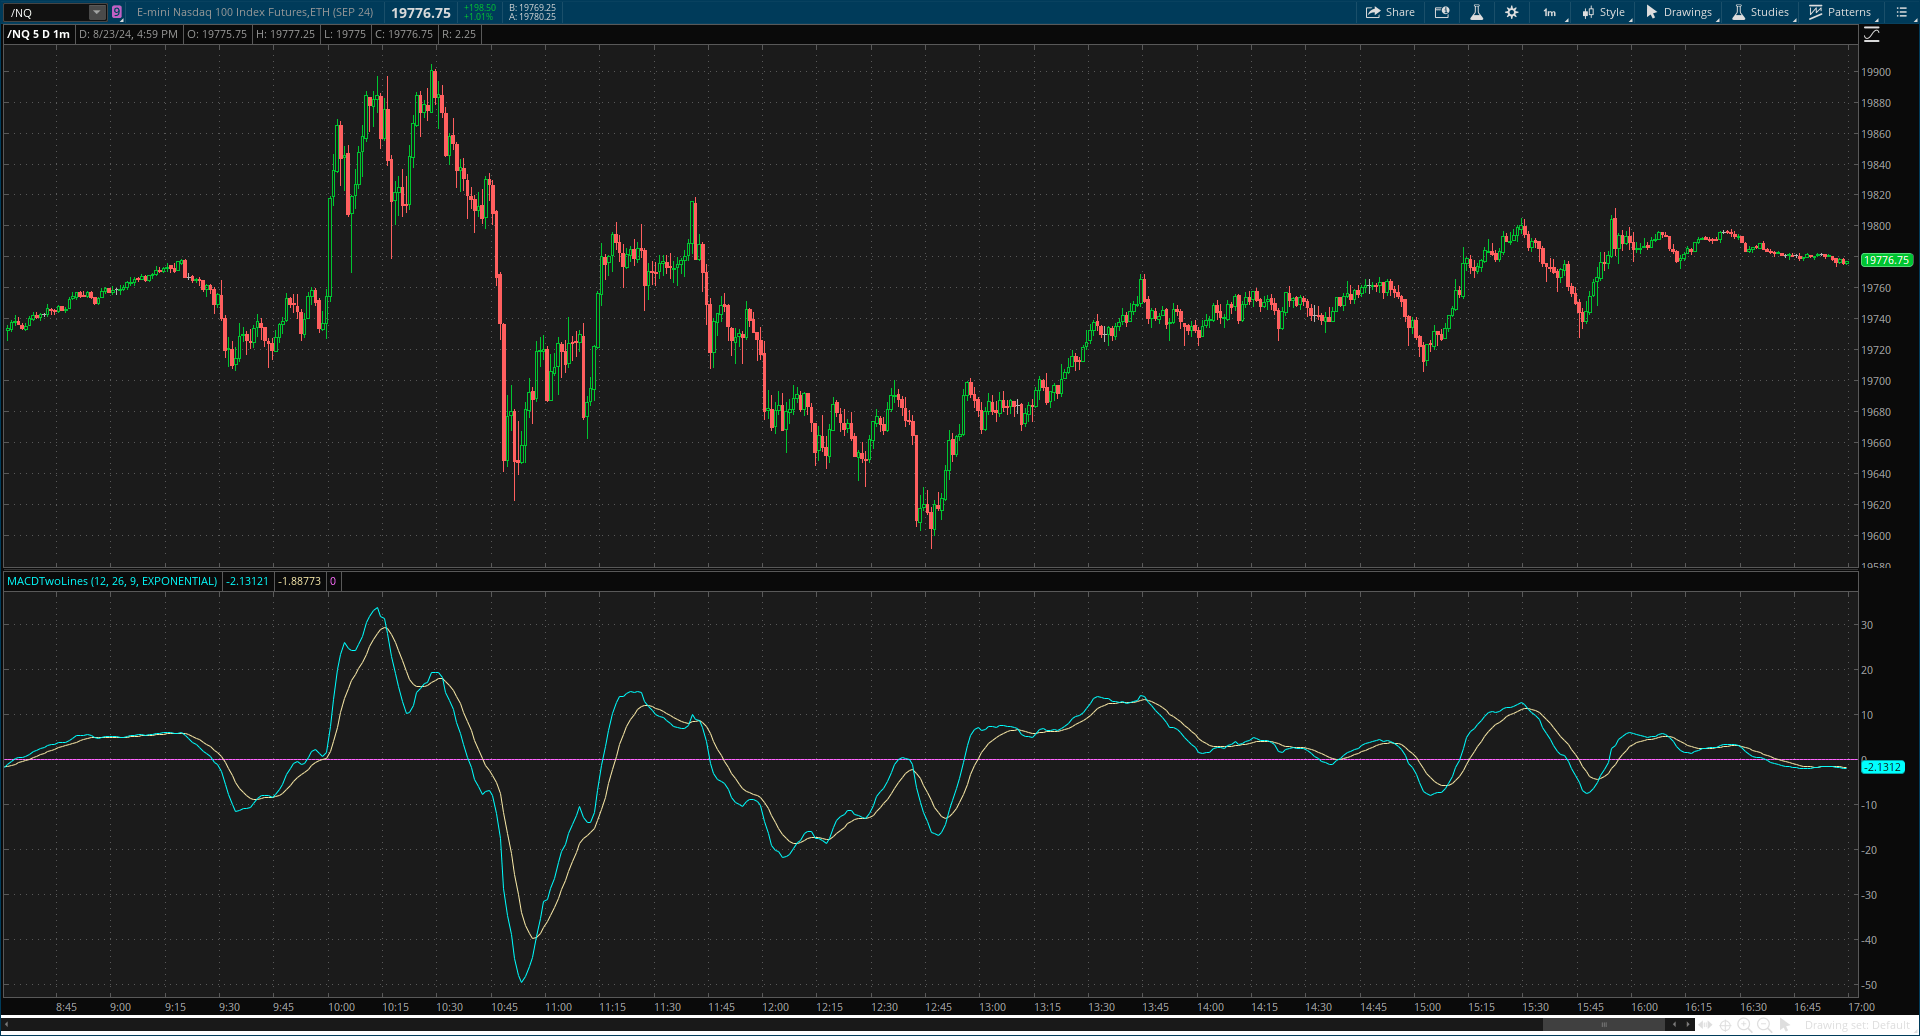
Task: Click the MACDTwoLines study label
Action: tap(112, 581)
